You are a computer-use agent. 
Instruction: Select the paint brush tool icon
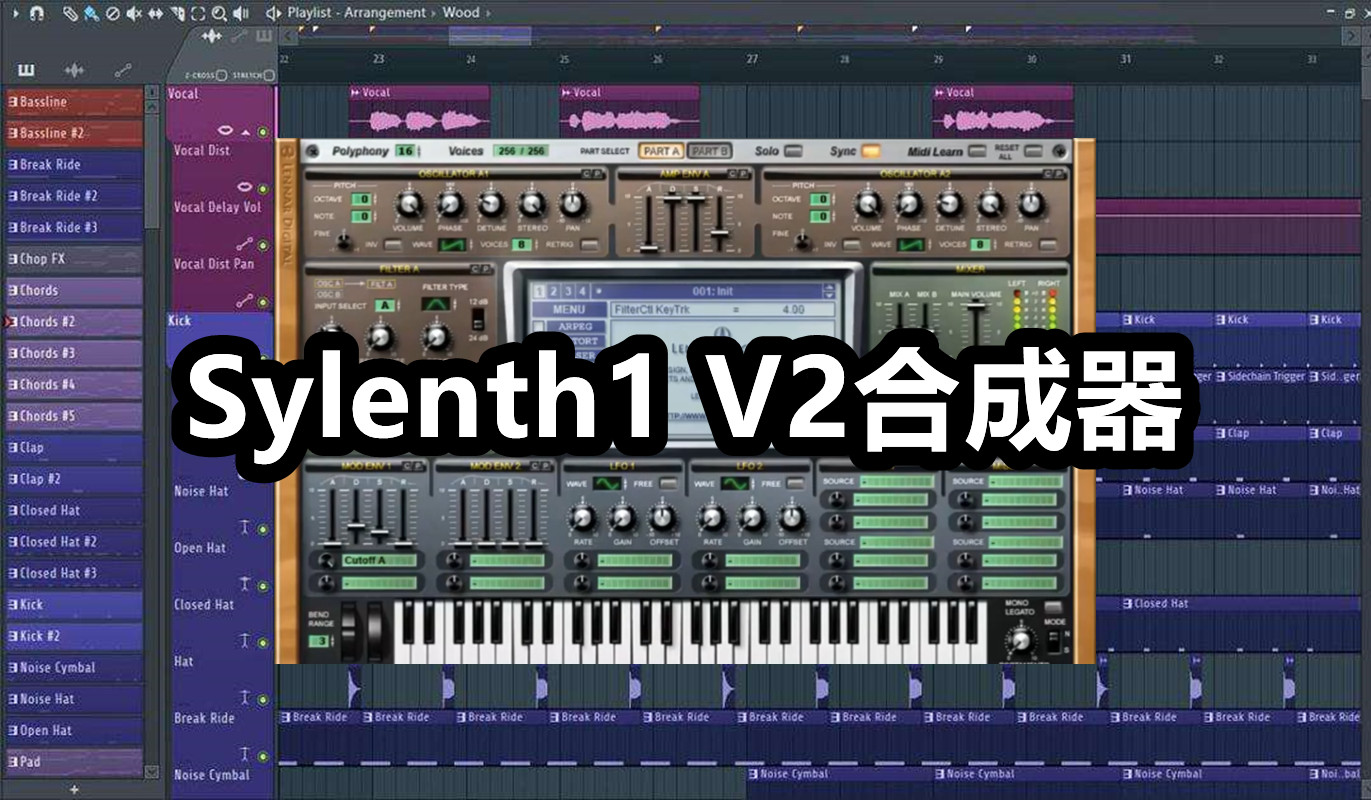[91, 13]
